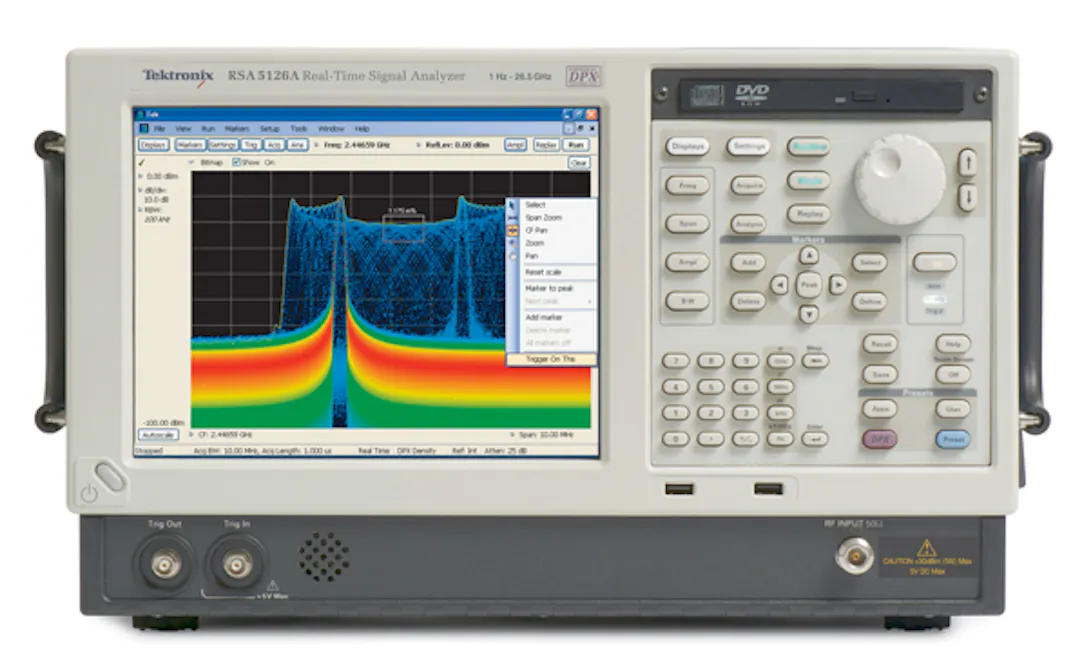
Task: Click the on-screen Trig toolbar button
Action: click(250, 145)
